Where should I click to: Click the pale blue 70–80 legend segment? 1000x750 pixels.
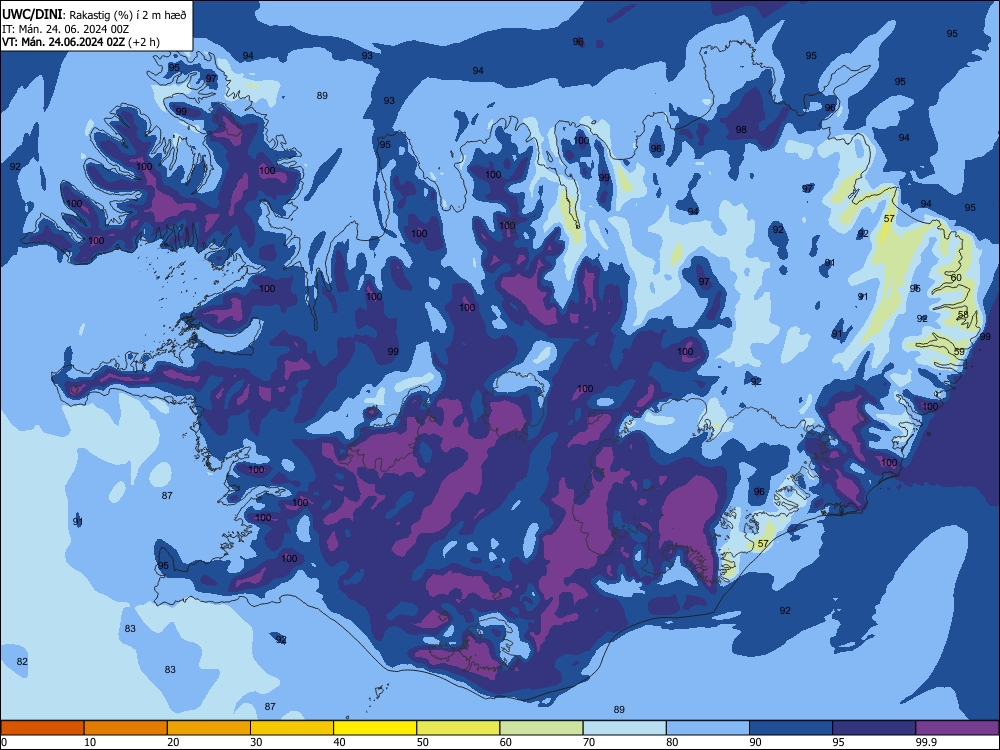(x=624, y=728)
